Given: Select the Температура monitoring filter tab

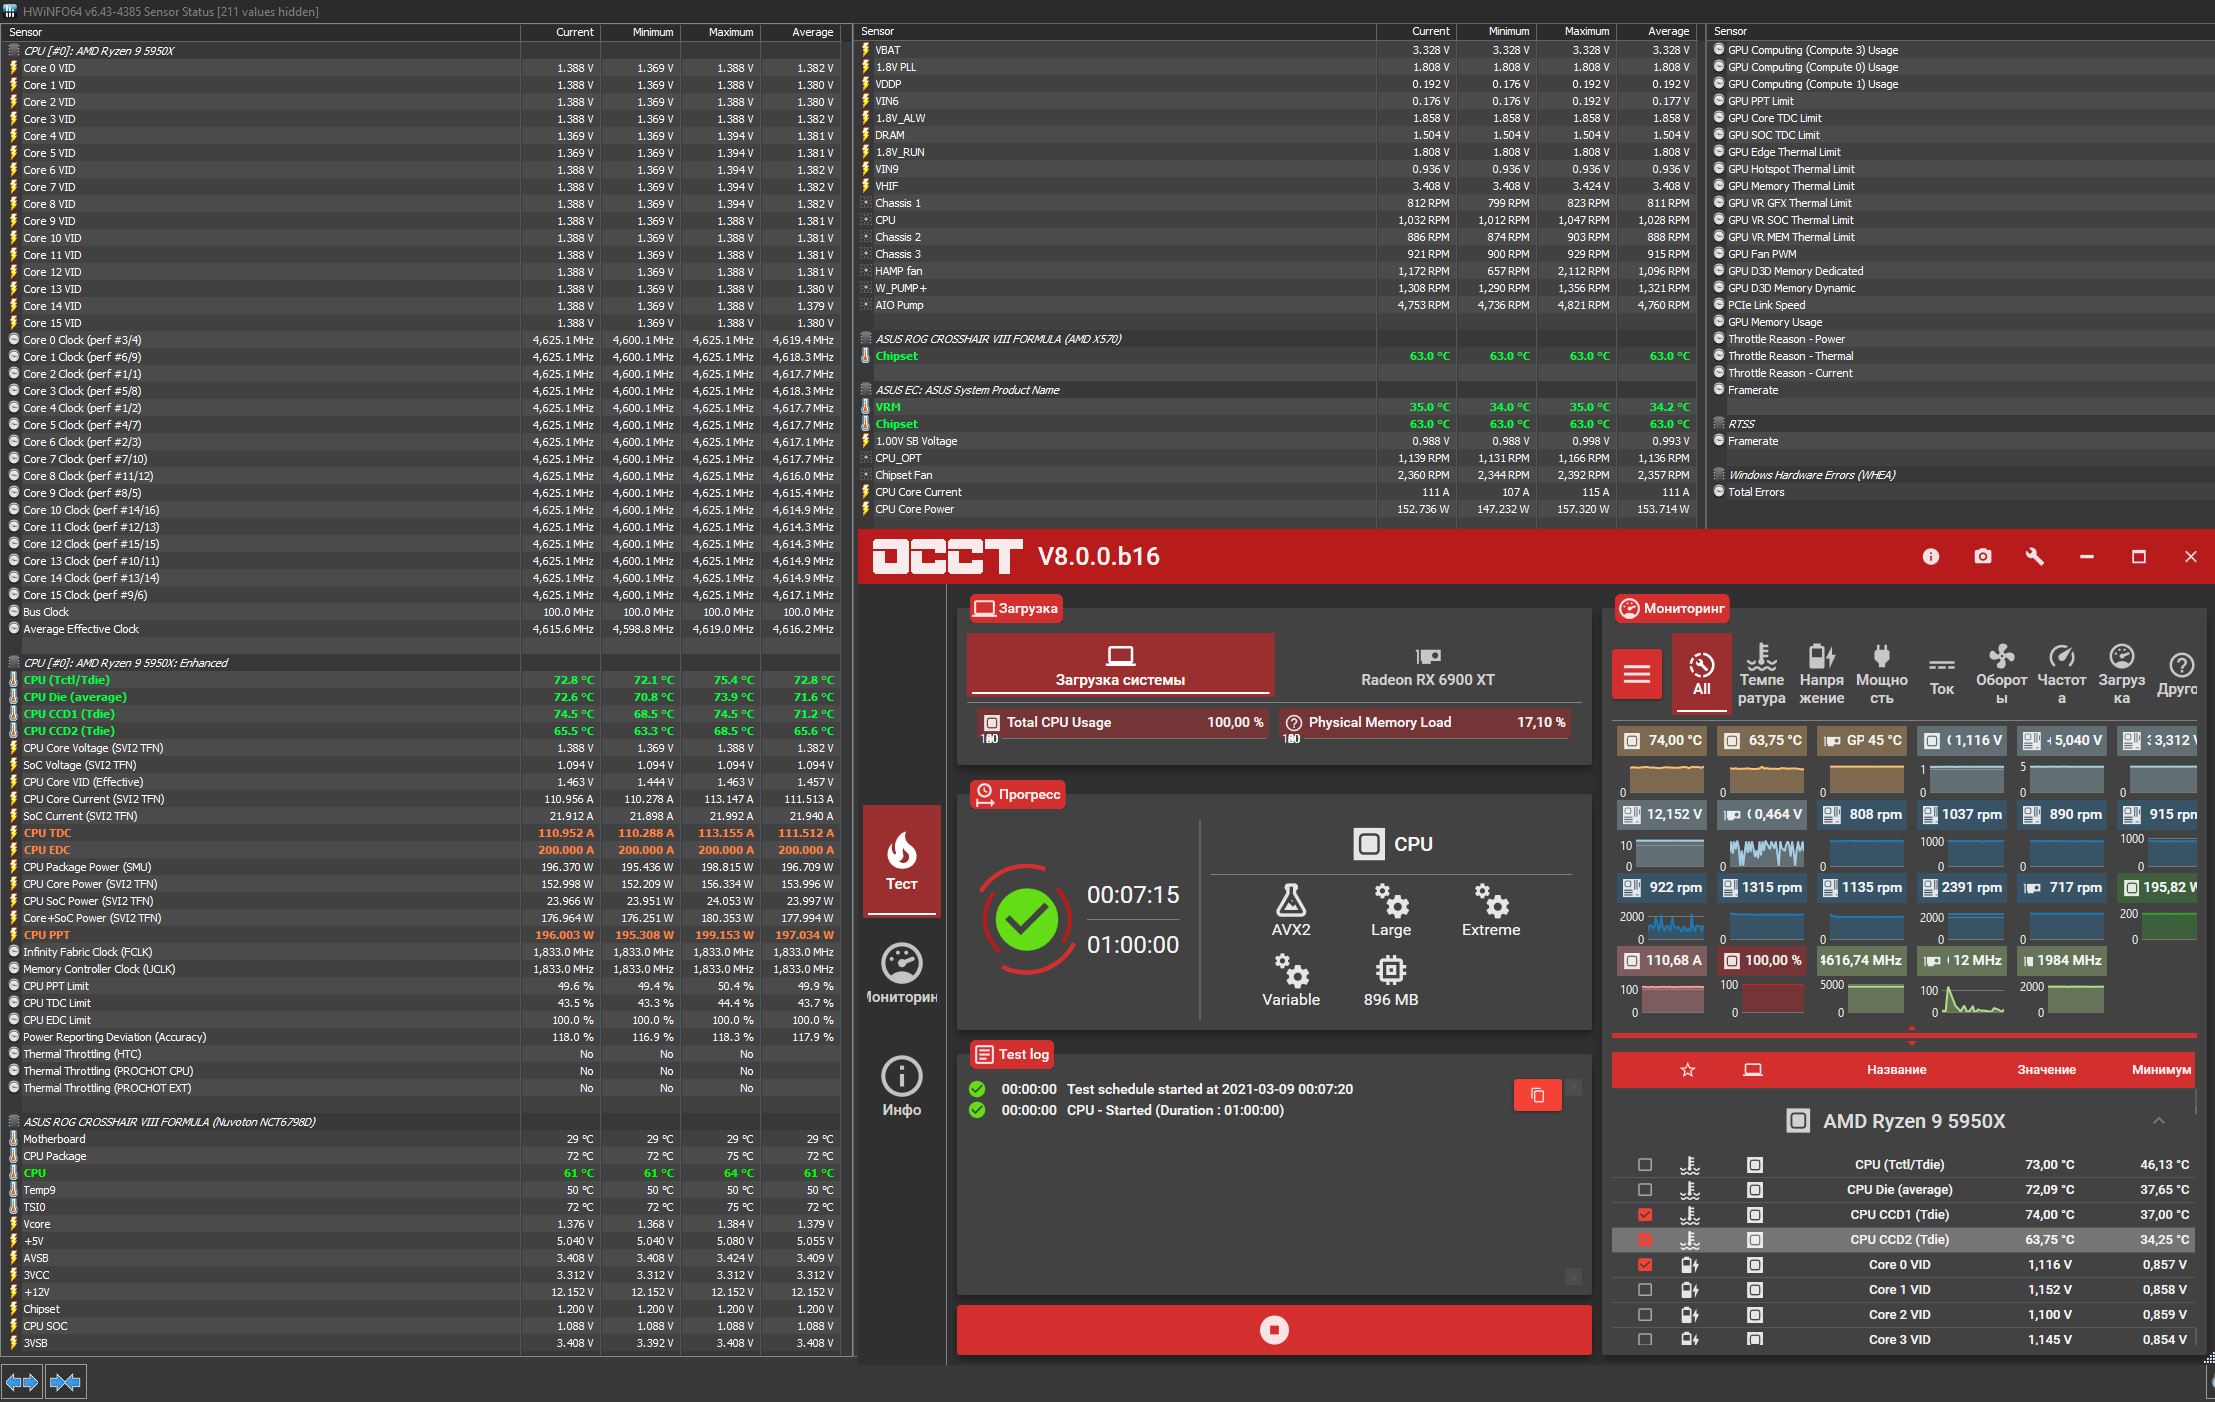Looking at the screenshot, I should (1761, 674).
